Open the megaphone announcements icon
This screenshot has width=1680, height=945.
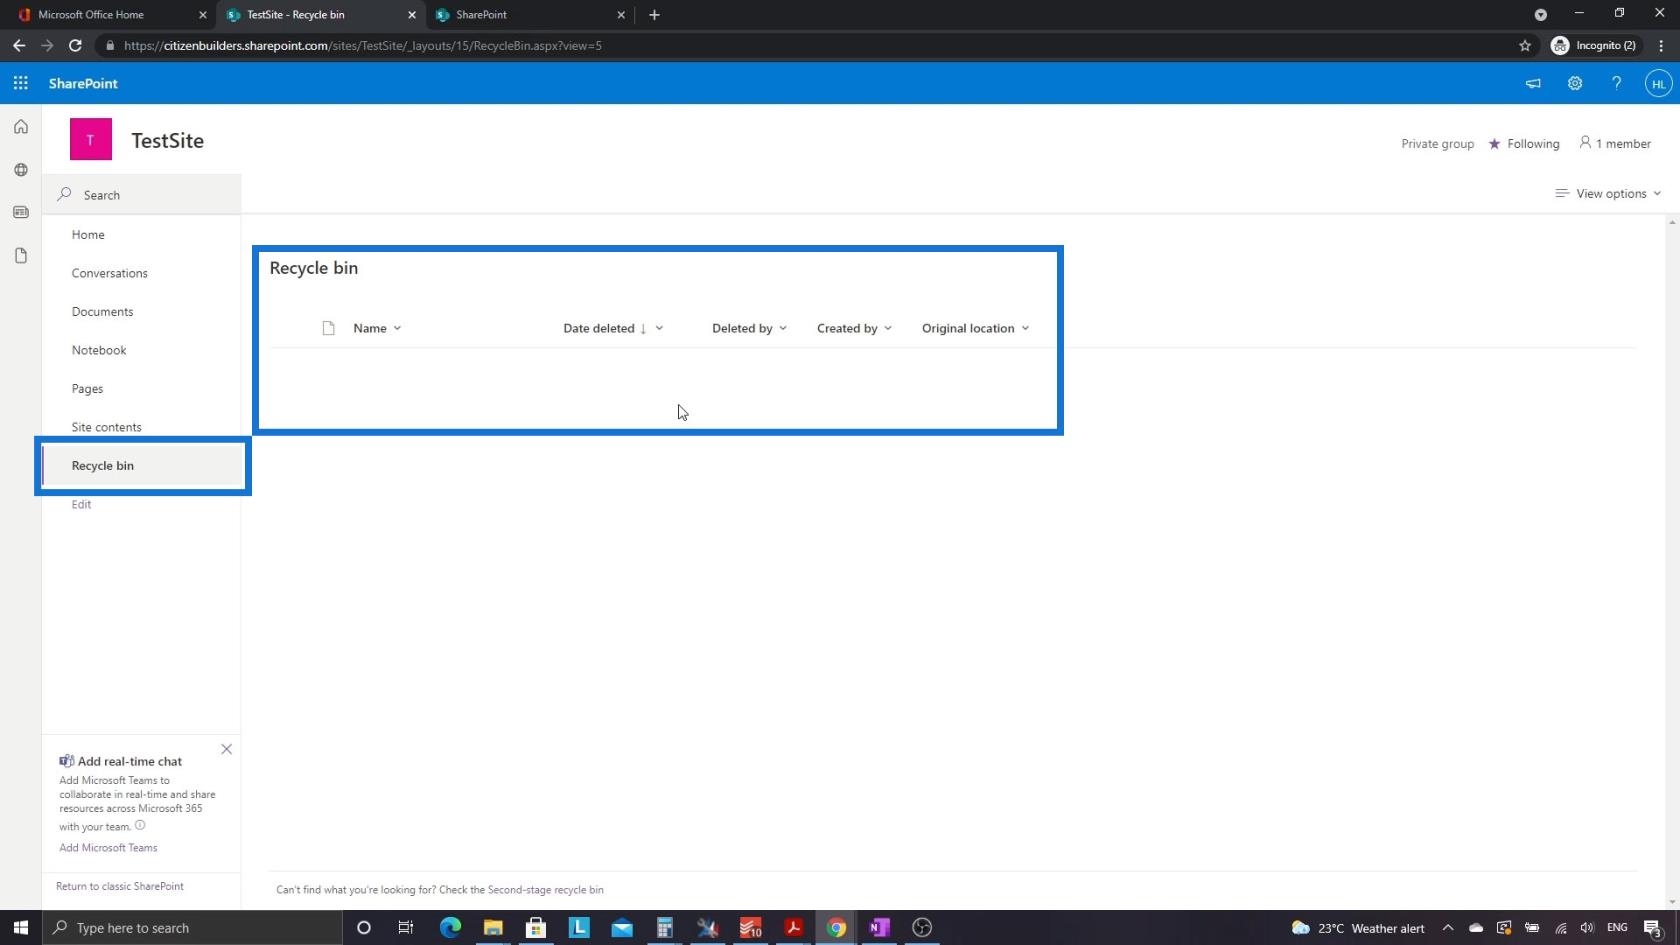coord(1533,83)
